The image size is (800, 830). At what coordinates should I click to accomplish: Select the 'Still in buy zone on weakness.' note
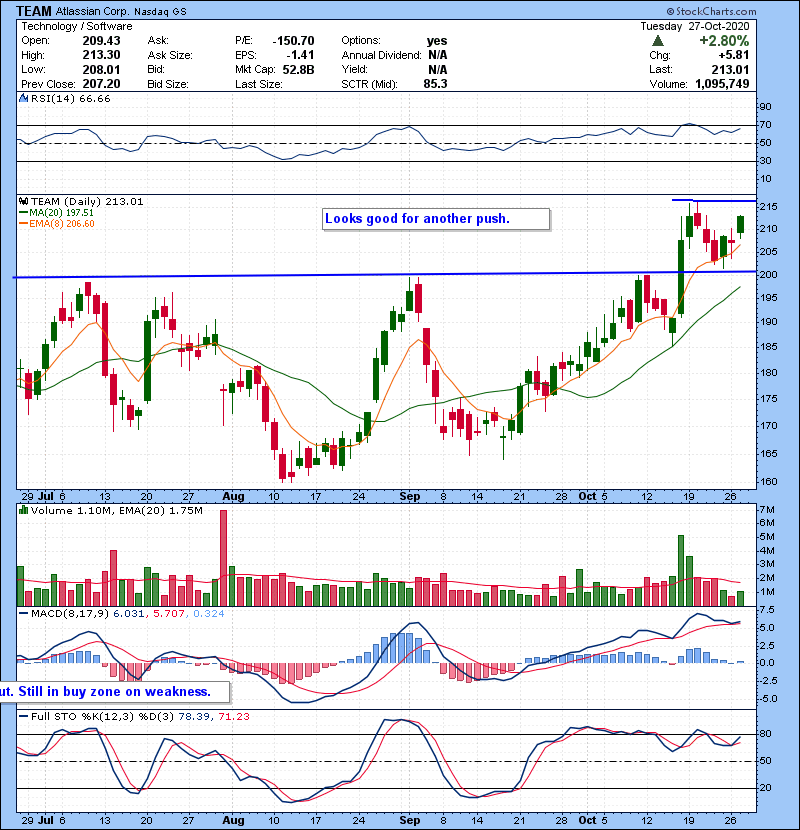click(115, 692)
